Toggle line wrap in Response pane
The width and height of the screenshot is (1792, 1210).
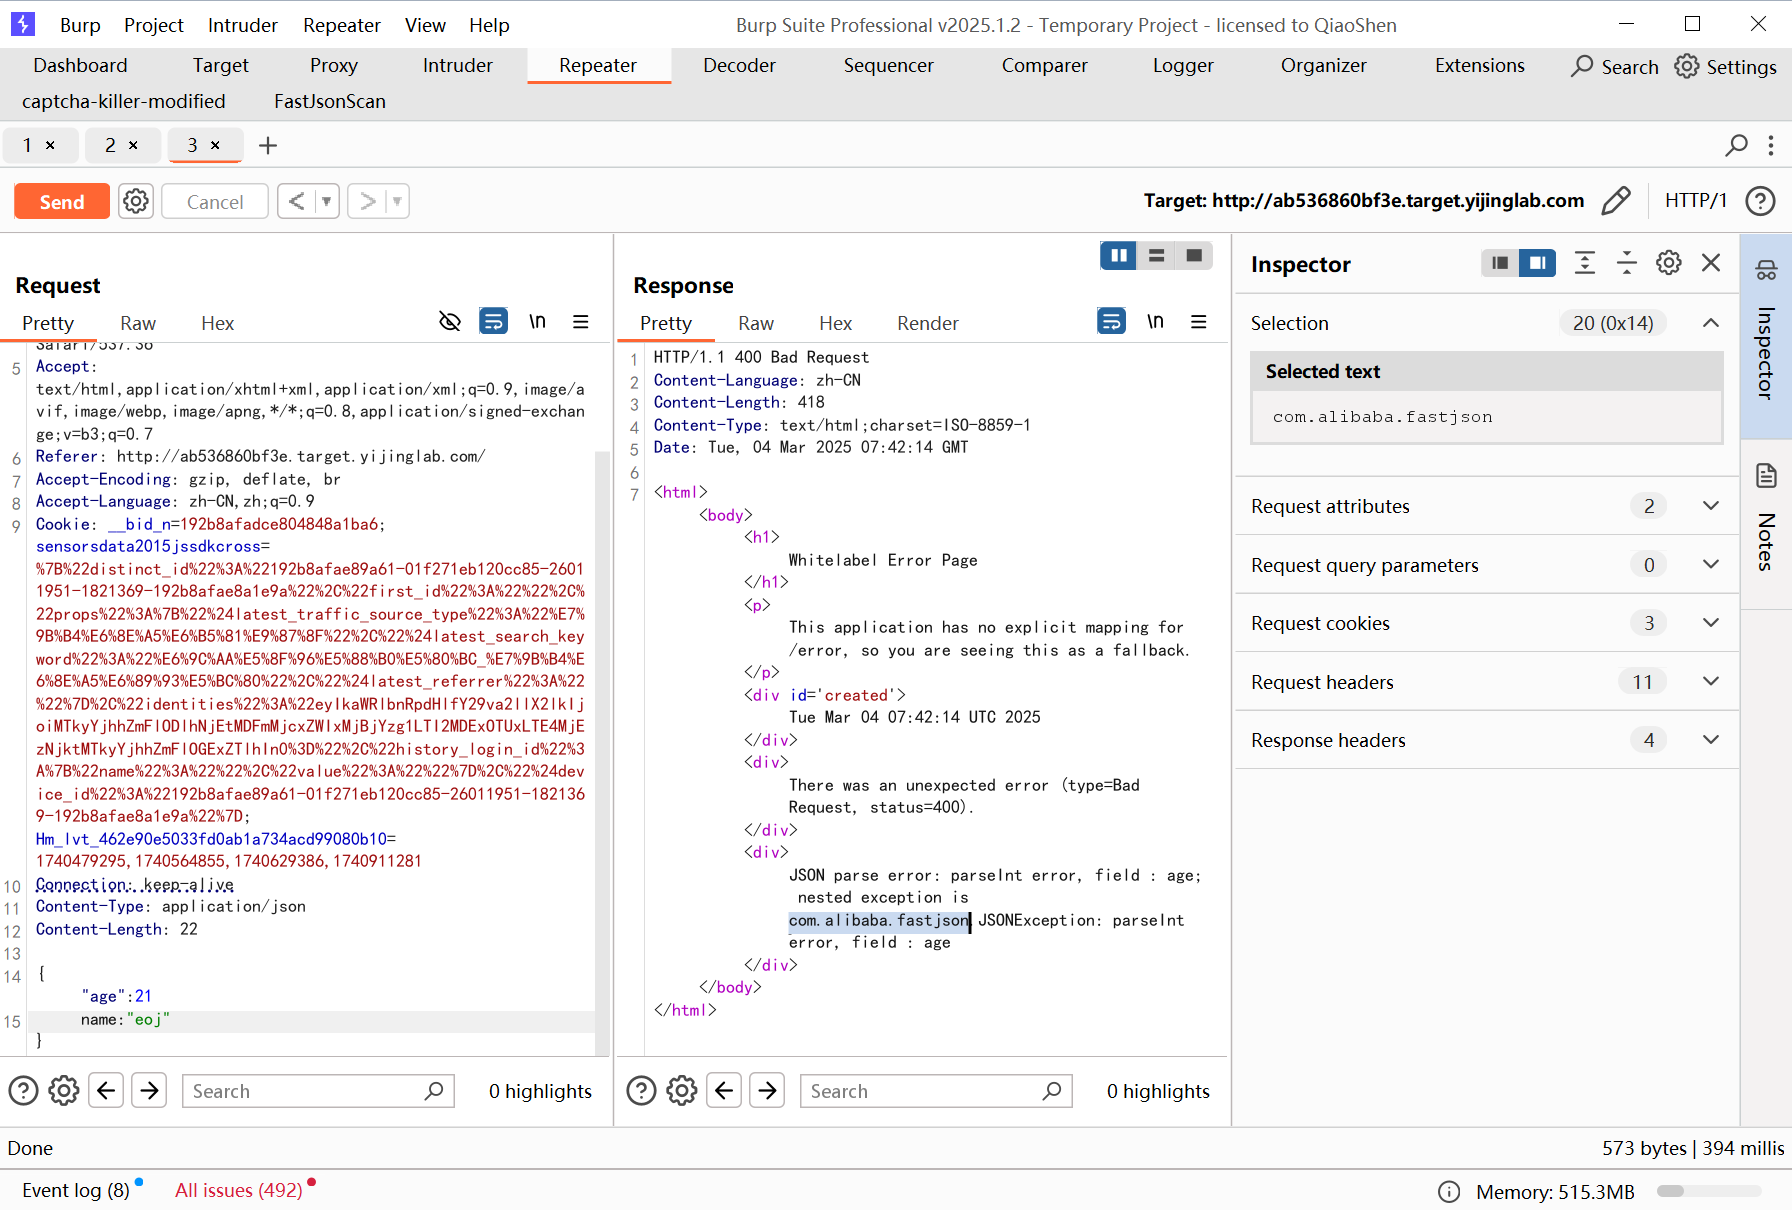point(1111,322)
